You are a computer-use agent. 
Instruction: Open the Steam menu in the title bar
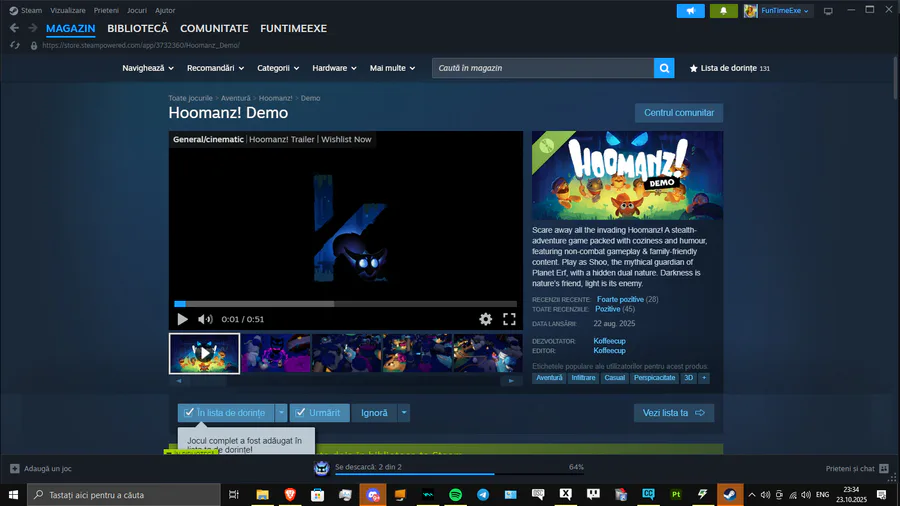[26, 10]
